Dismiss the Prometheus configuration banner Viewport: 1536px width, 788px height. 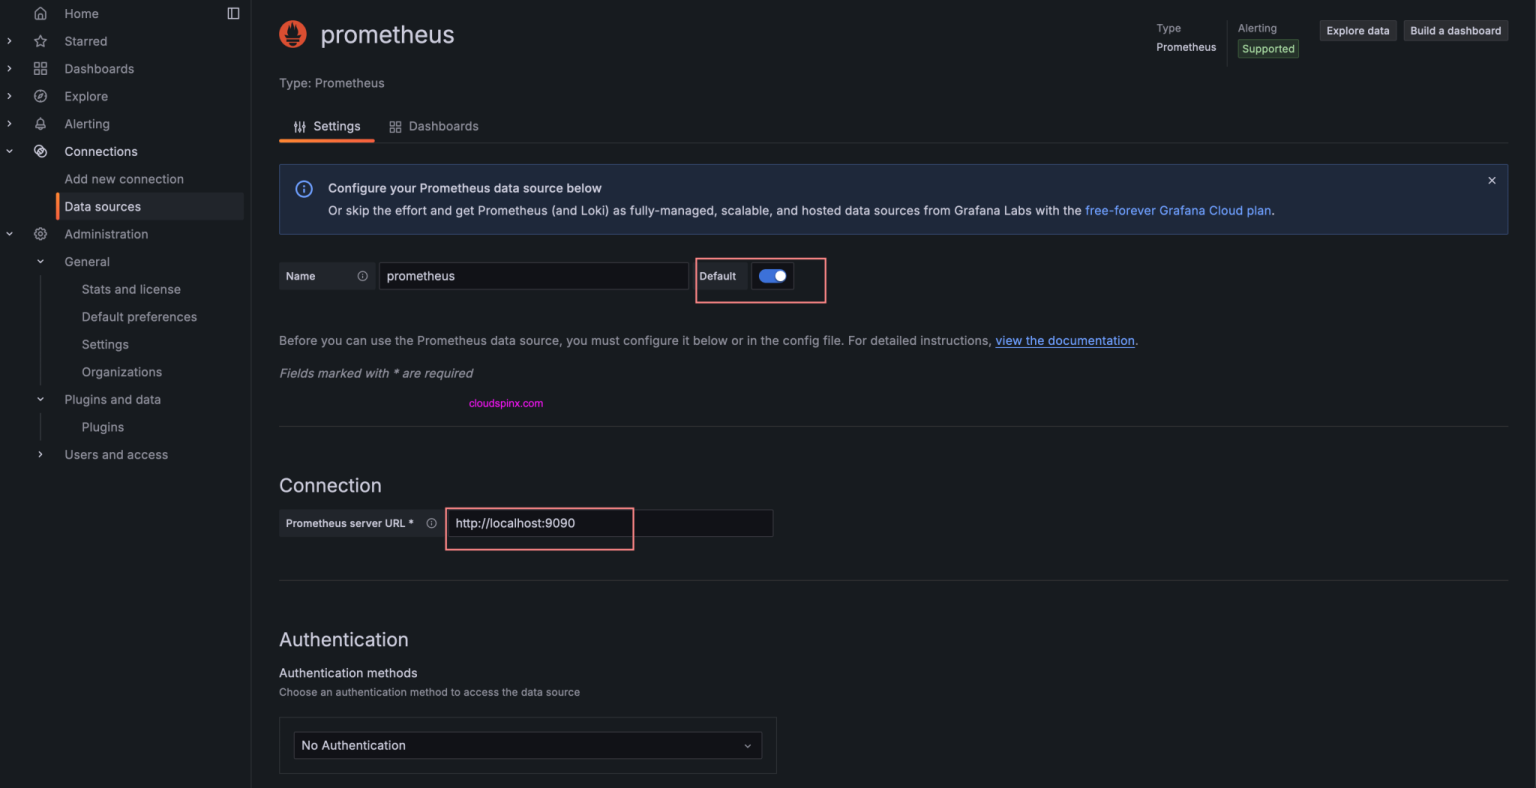1491,180
